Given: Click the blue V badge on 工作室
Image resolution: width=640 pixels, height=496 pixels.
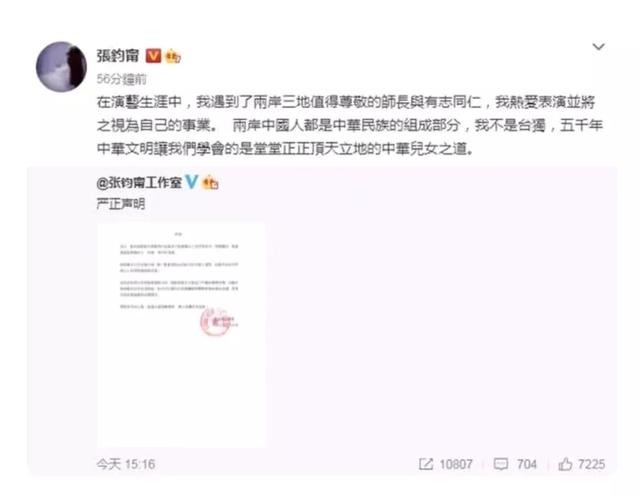Looking at the screenshot, I should point(191,181).
